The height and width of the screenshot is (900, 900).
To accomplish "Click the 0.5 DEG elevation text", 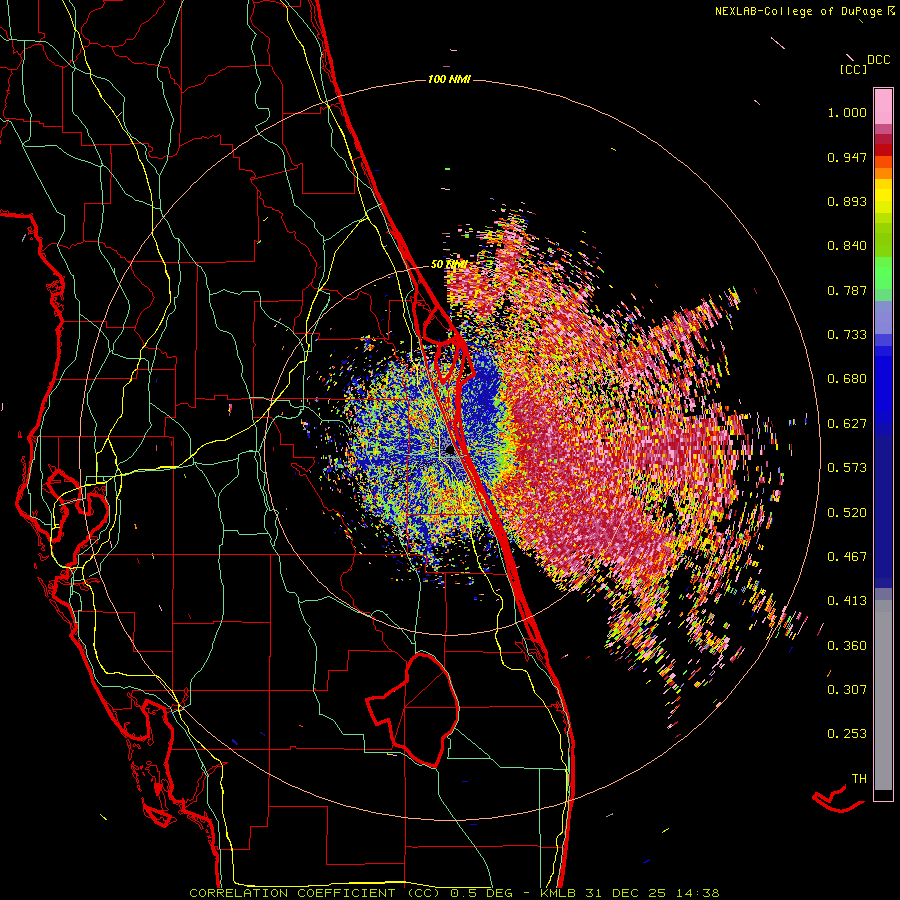I will 483,893.
